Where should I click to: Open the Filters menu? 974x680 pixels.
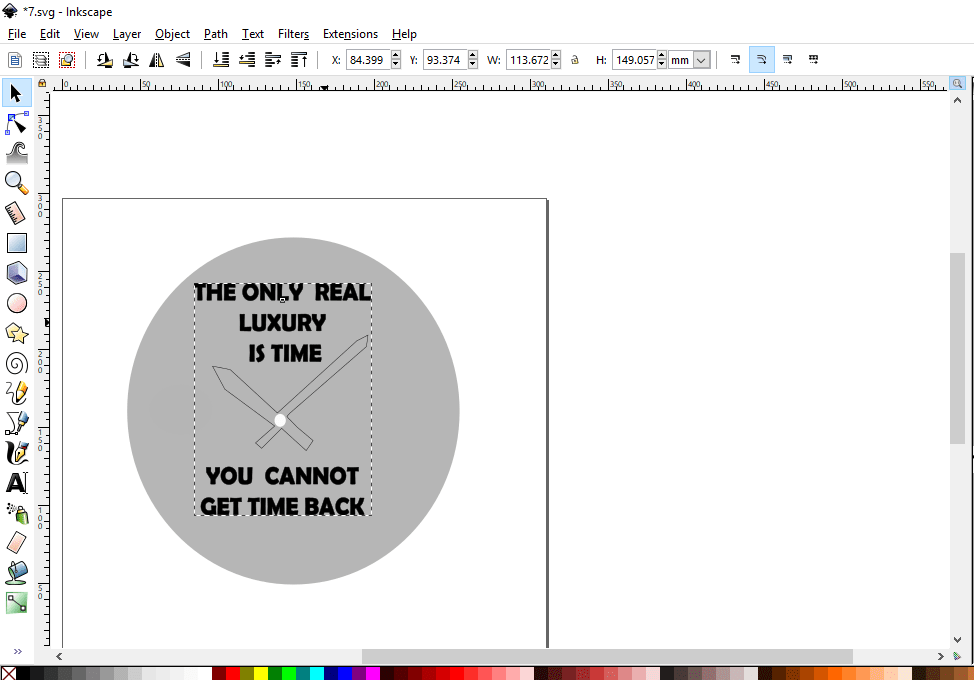pyautogui.click(x=293, y=34)
